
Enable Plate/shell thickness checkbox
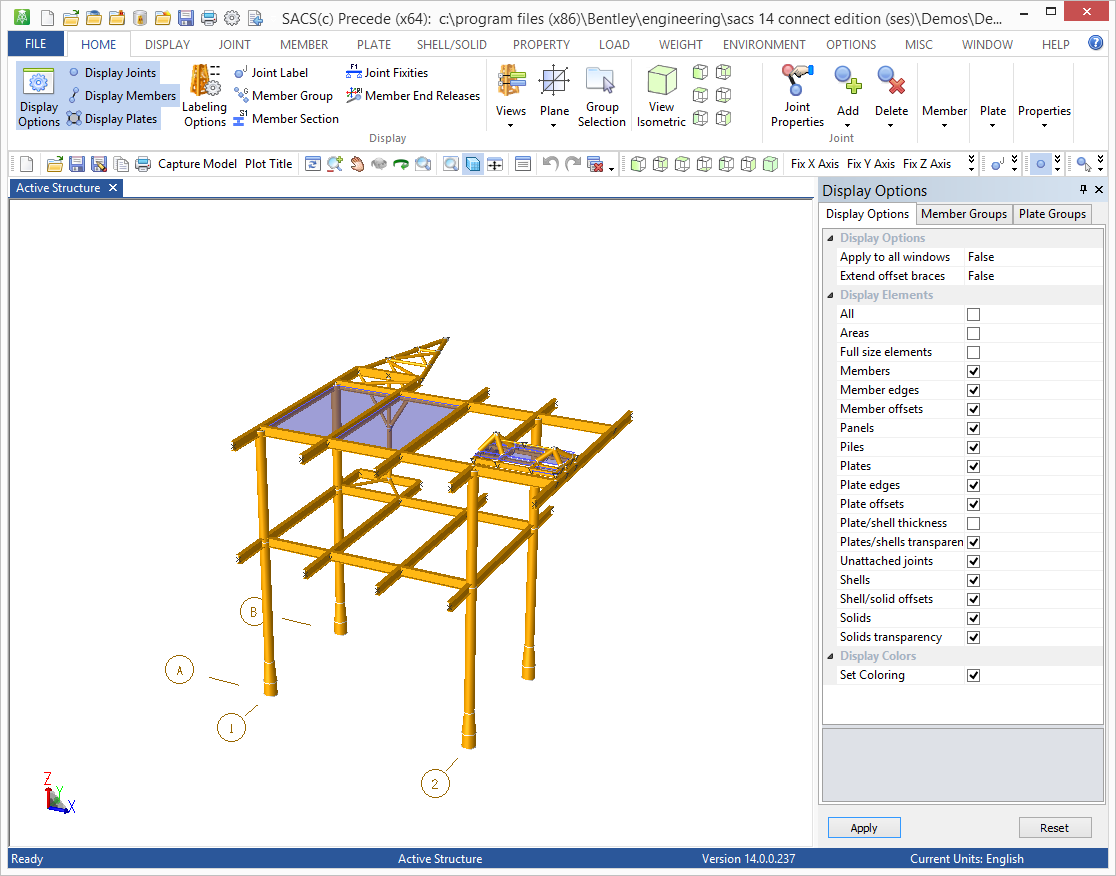point(973,523)
